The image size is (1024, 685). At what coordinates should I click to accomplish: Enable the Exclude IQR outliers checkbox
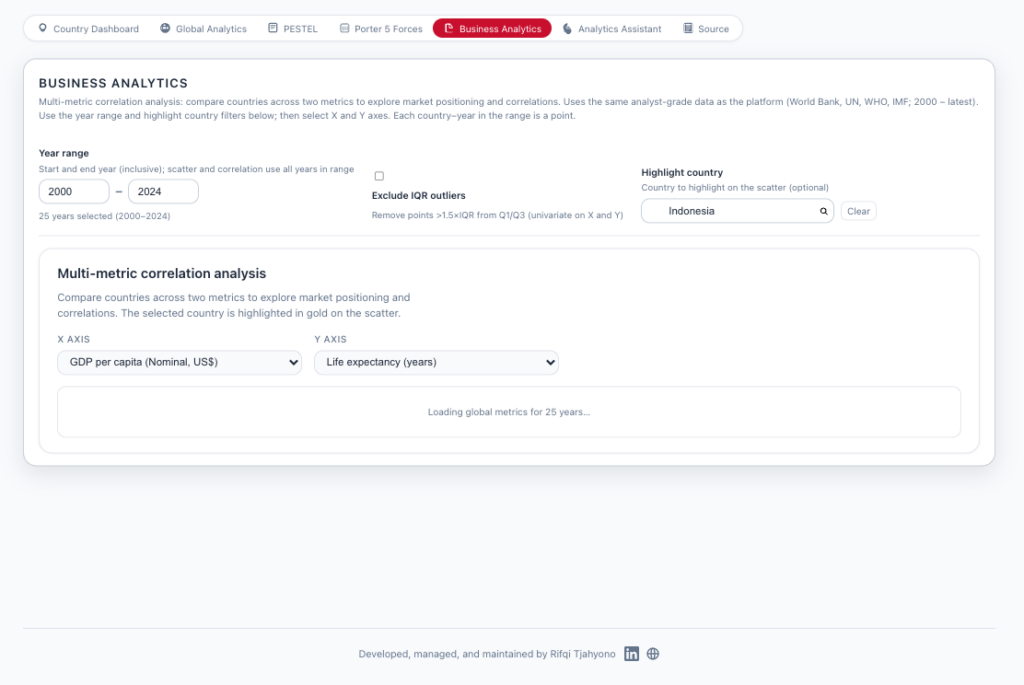coord(379,176)
